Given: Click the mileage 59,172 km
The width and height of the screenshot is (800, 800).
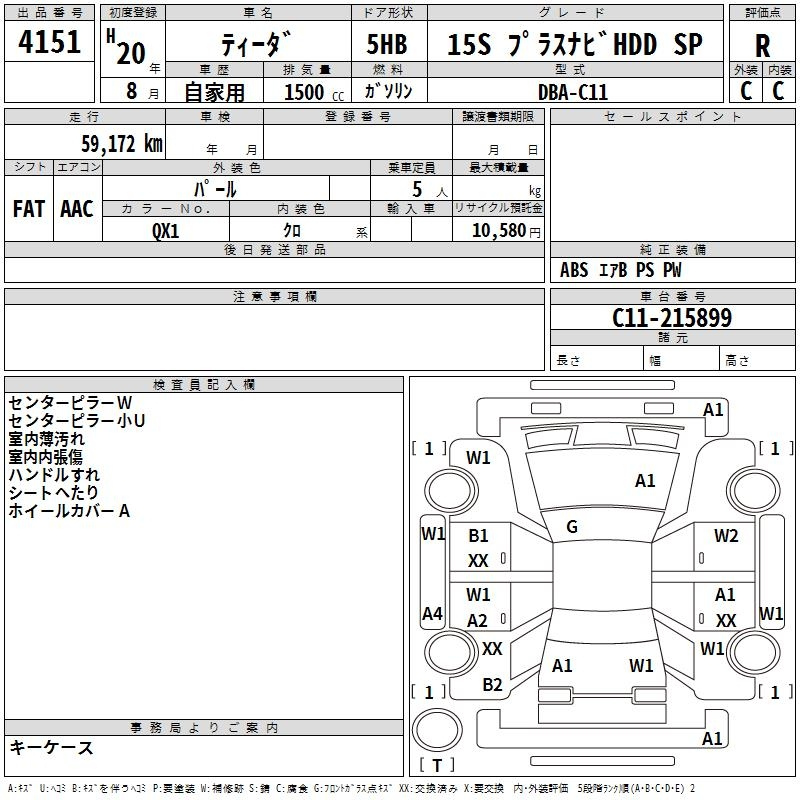Looking at the screenshot, I should click(122, 144).
